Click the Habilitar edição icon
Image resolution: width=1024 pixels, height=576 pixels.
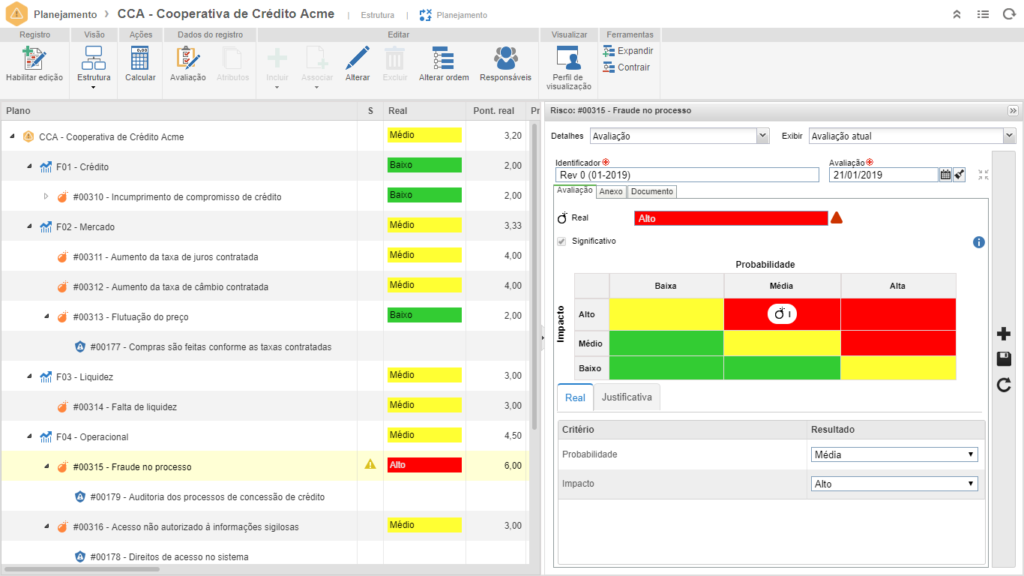[x=34, y=58]
